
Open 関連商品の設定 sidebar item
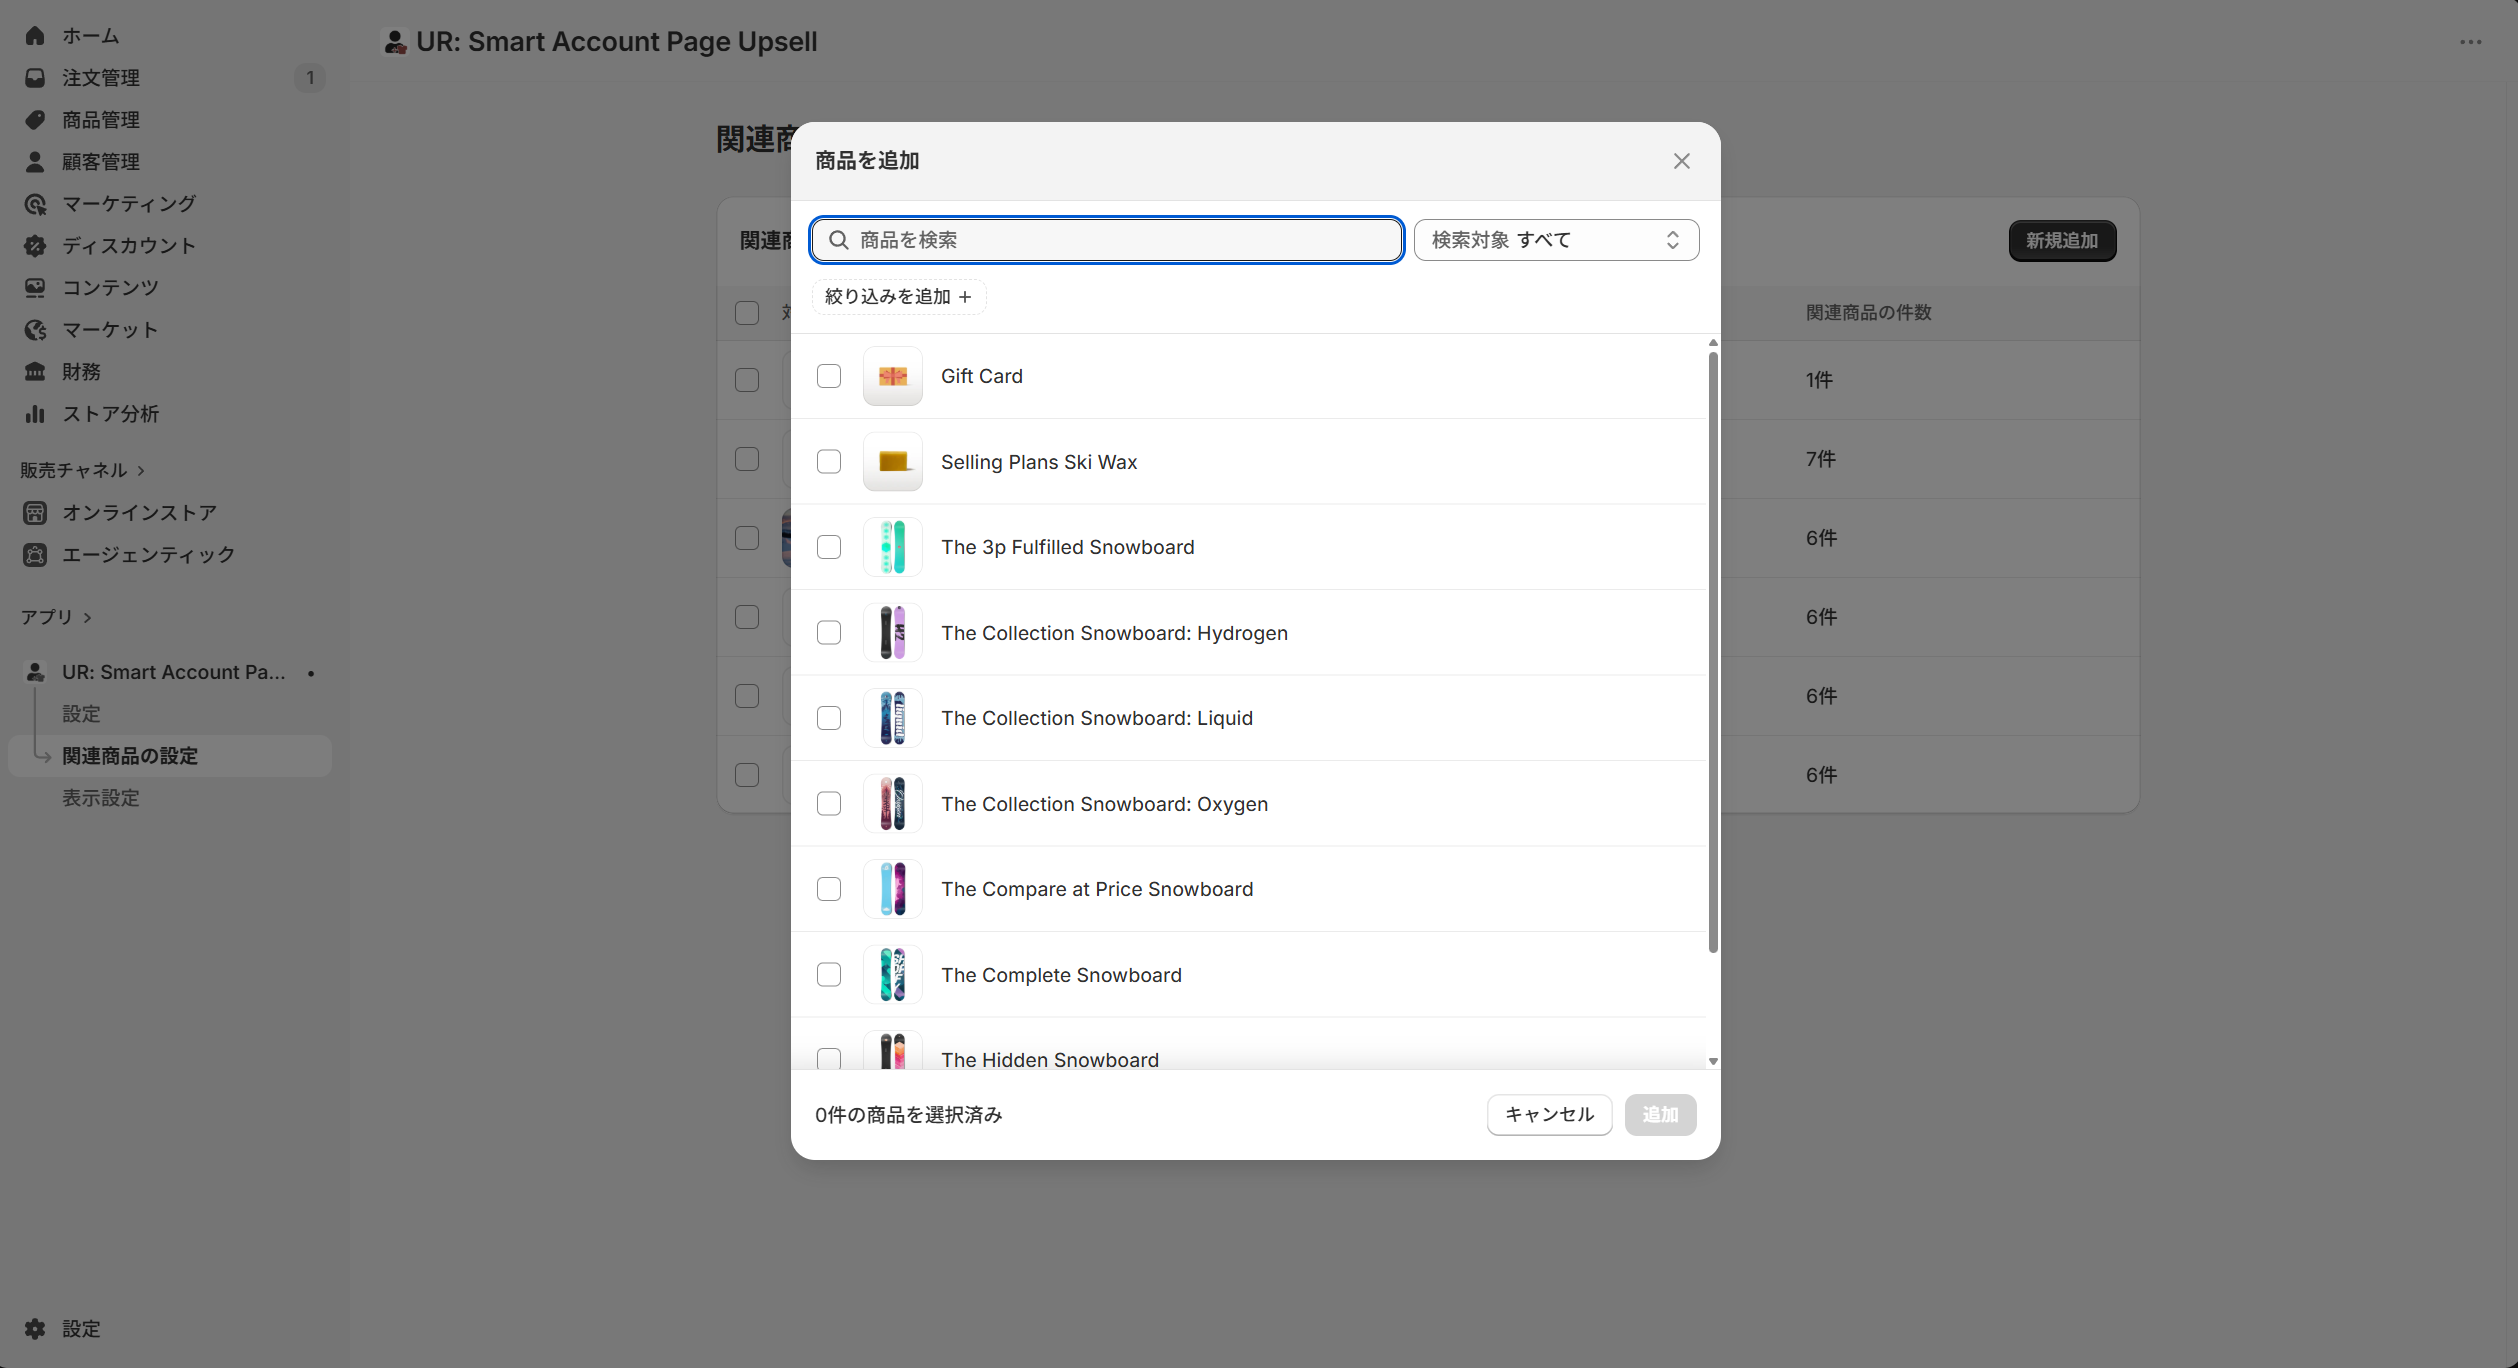(170, 756)
